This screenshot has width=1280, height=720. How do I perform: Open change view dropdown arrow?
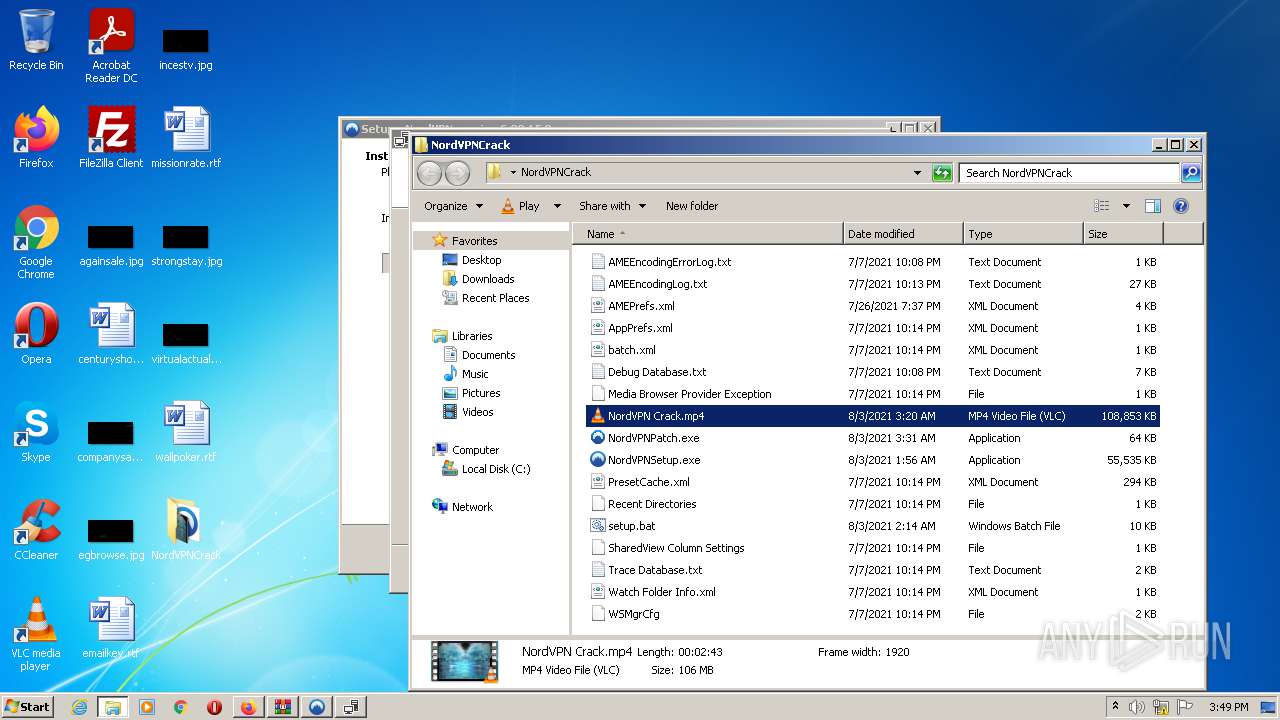1126,206
